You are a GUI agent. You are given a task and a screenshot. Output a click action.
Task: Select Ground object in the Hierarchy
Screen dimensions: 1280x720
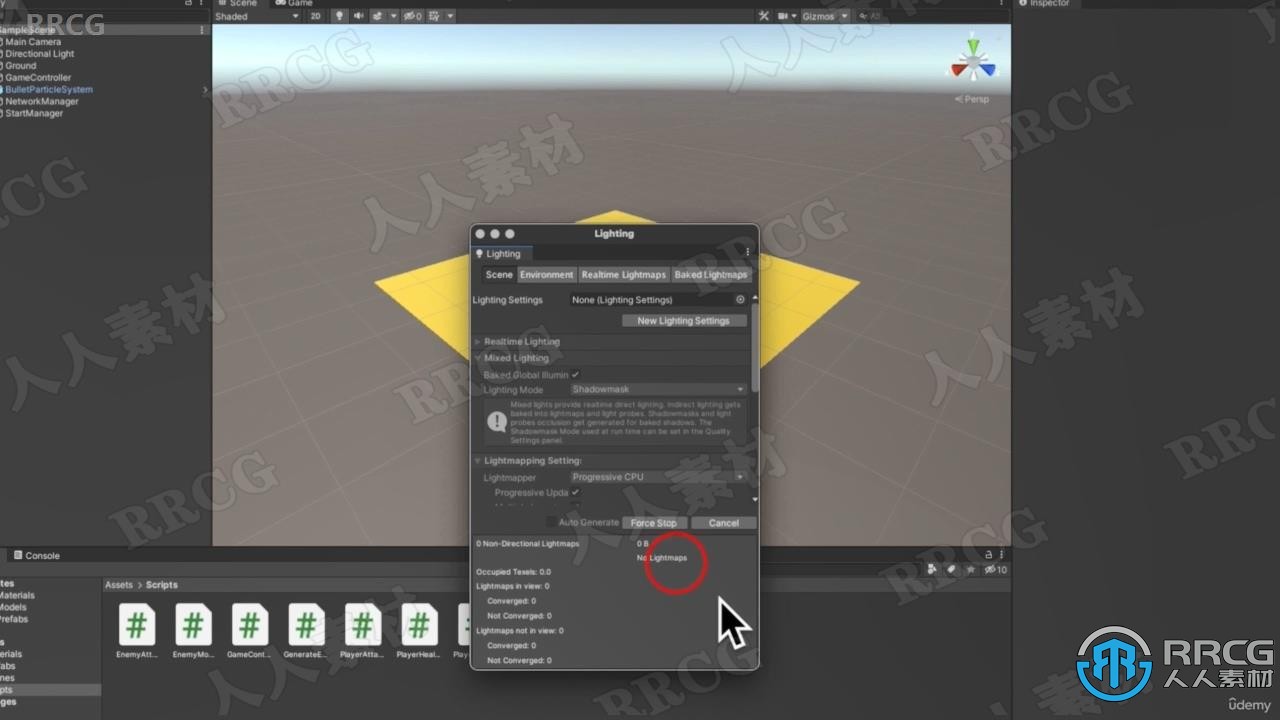click(x=21, y=66)
